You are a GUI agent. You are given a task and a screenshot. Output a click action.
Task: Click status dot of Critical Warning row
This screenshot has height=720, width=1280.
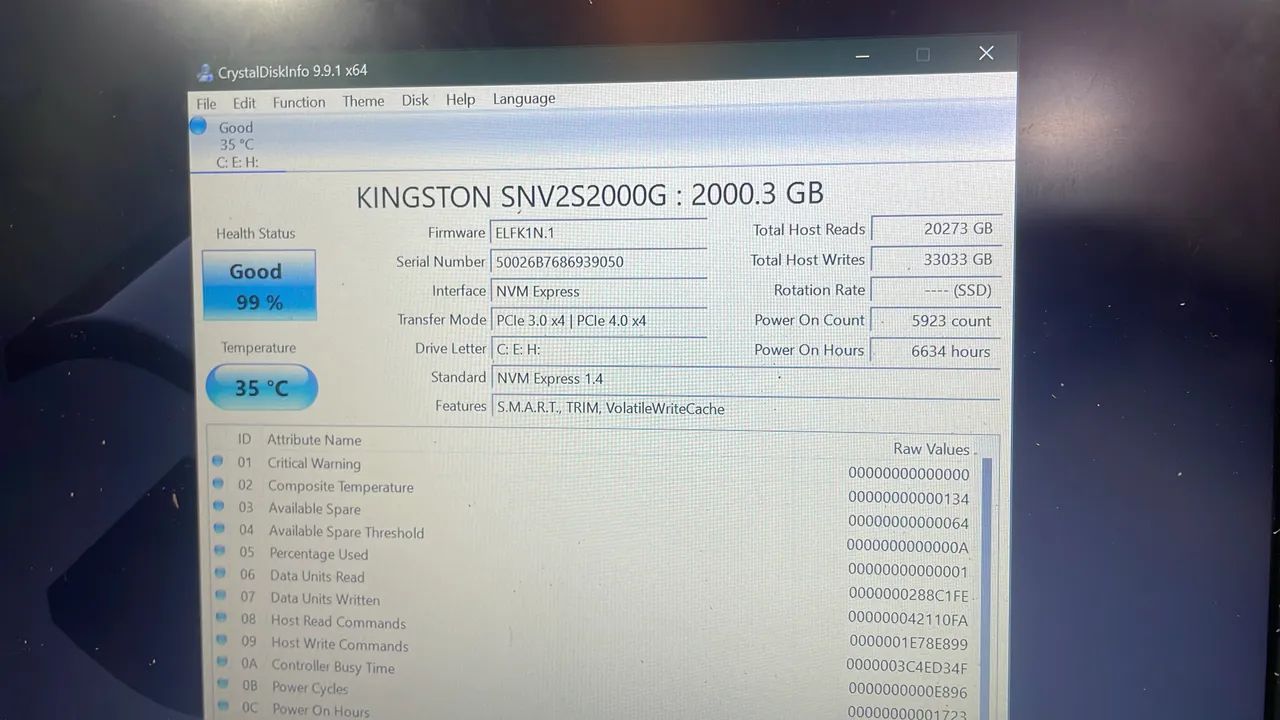pyautogui.click(x=218, y=461)
